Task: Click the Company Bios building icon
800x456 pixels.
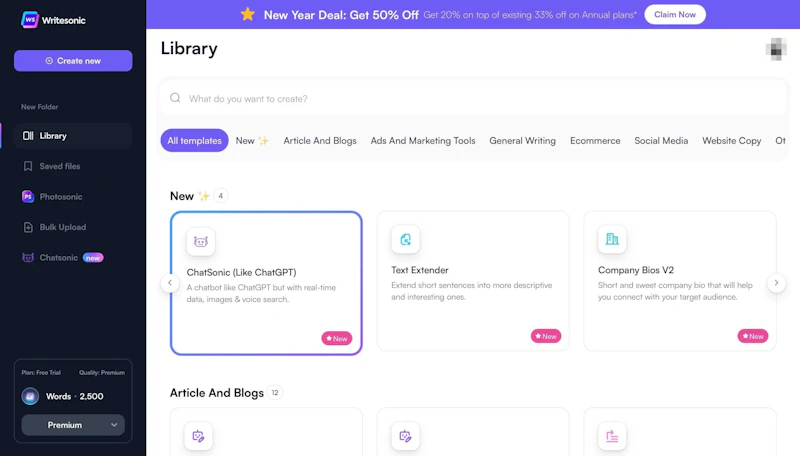Action: [612, 239]
